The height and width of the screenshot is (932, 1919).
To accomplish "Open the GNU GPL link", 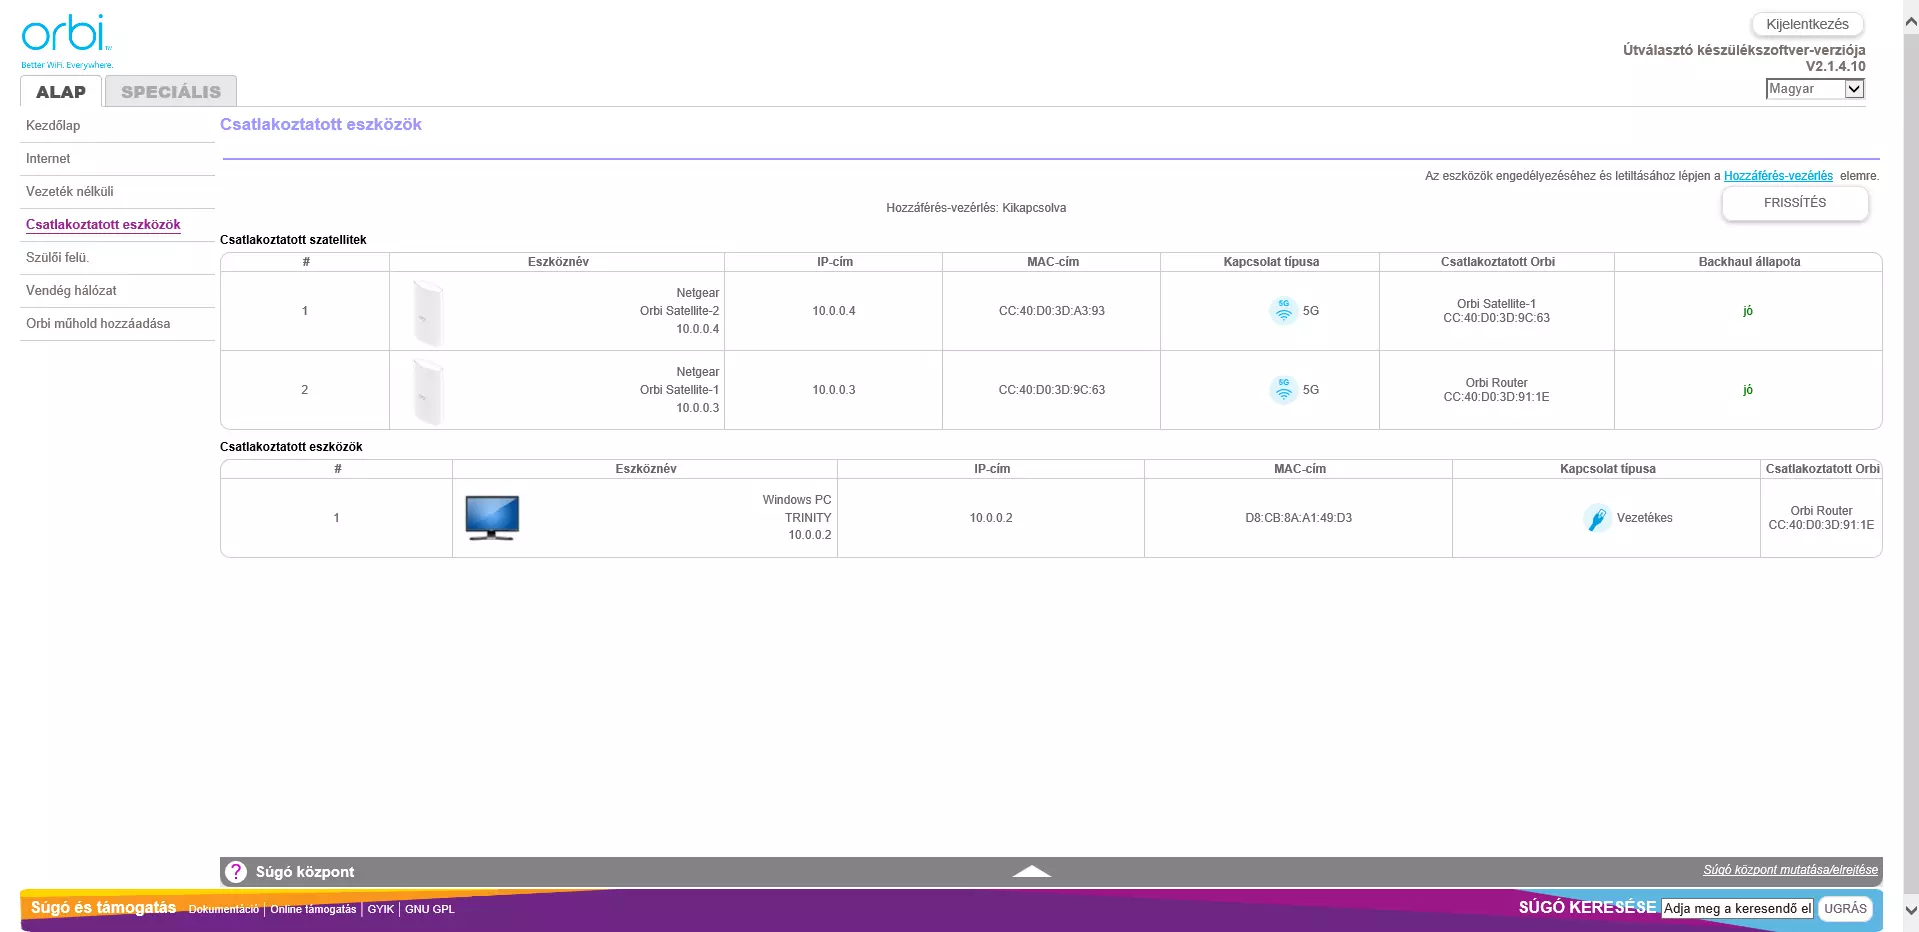I will pyautogui.click(x=429, y=909).
